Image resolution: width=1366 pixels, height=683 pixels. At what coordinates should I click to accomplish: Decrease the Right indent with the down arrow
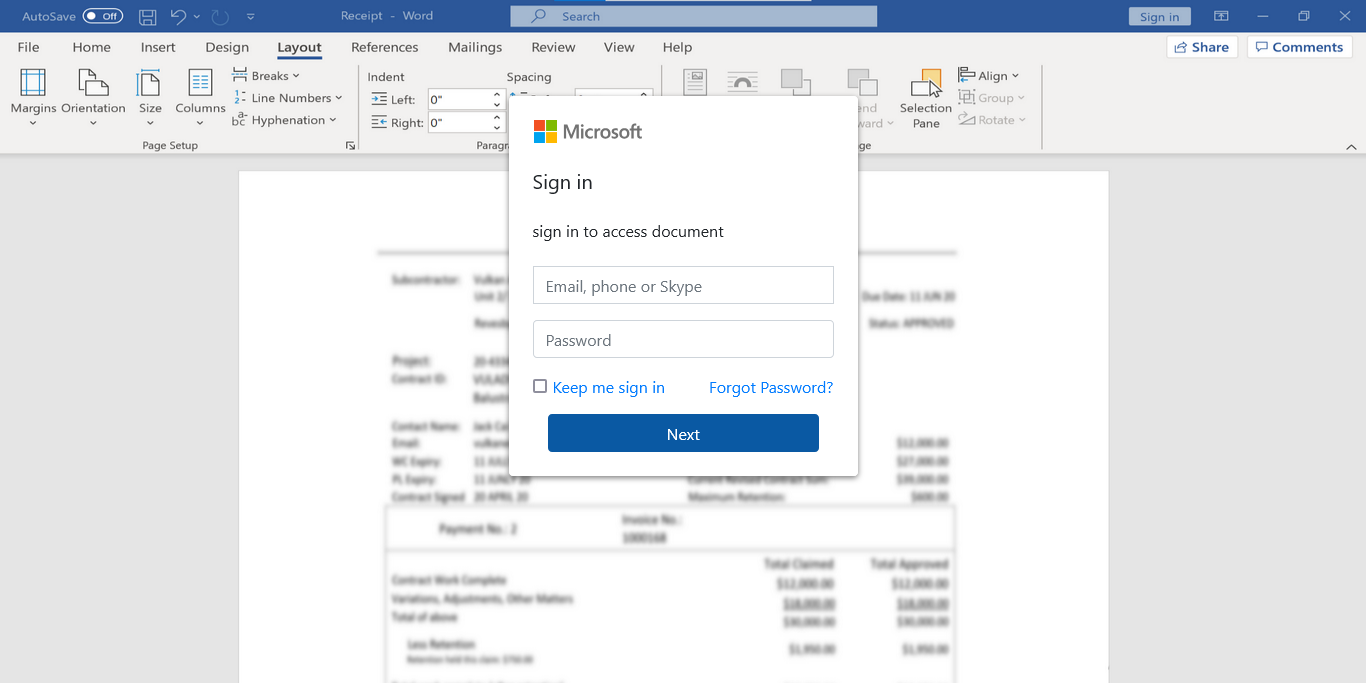[497, 128]
